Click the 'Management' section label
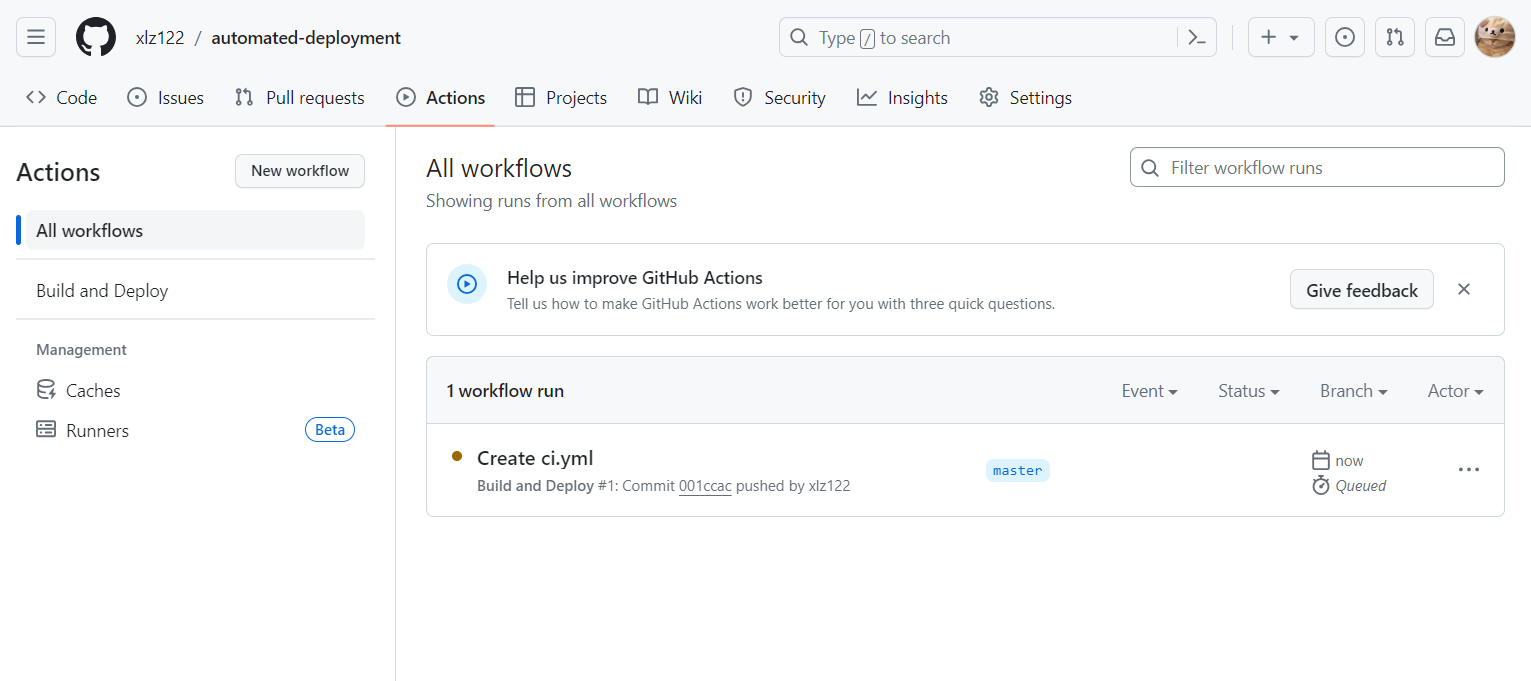1531x681 pixels. [81, 350]
